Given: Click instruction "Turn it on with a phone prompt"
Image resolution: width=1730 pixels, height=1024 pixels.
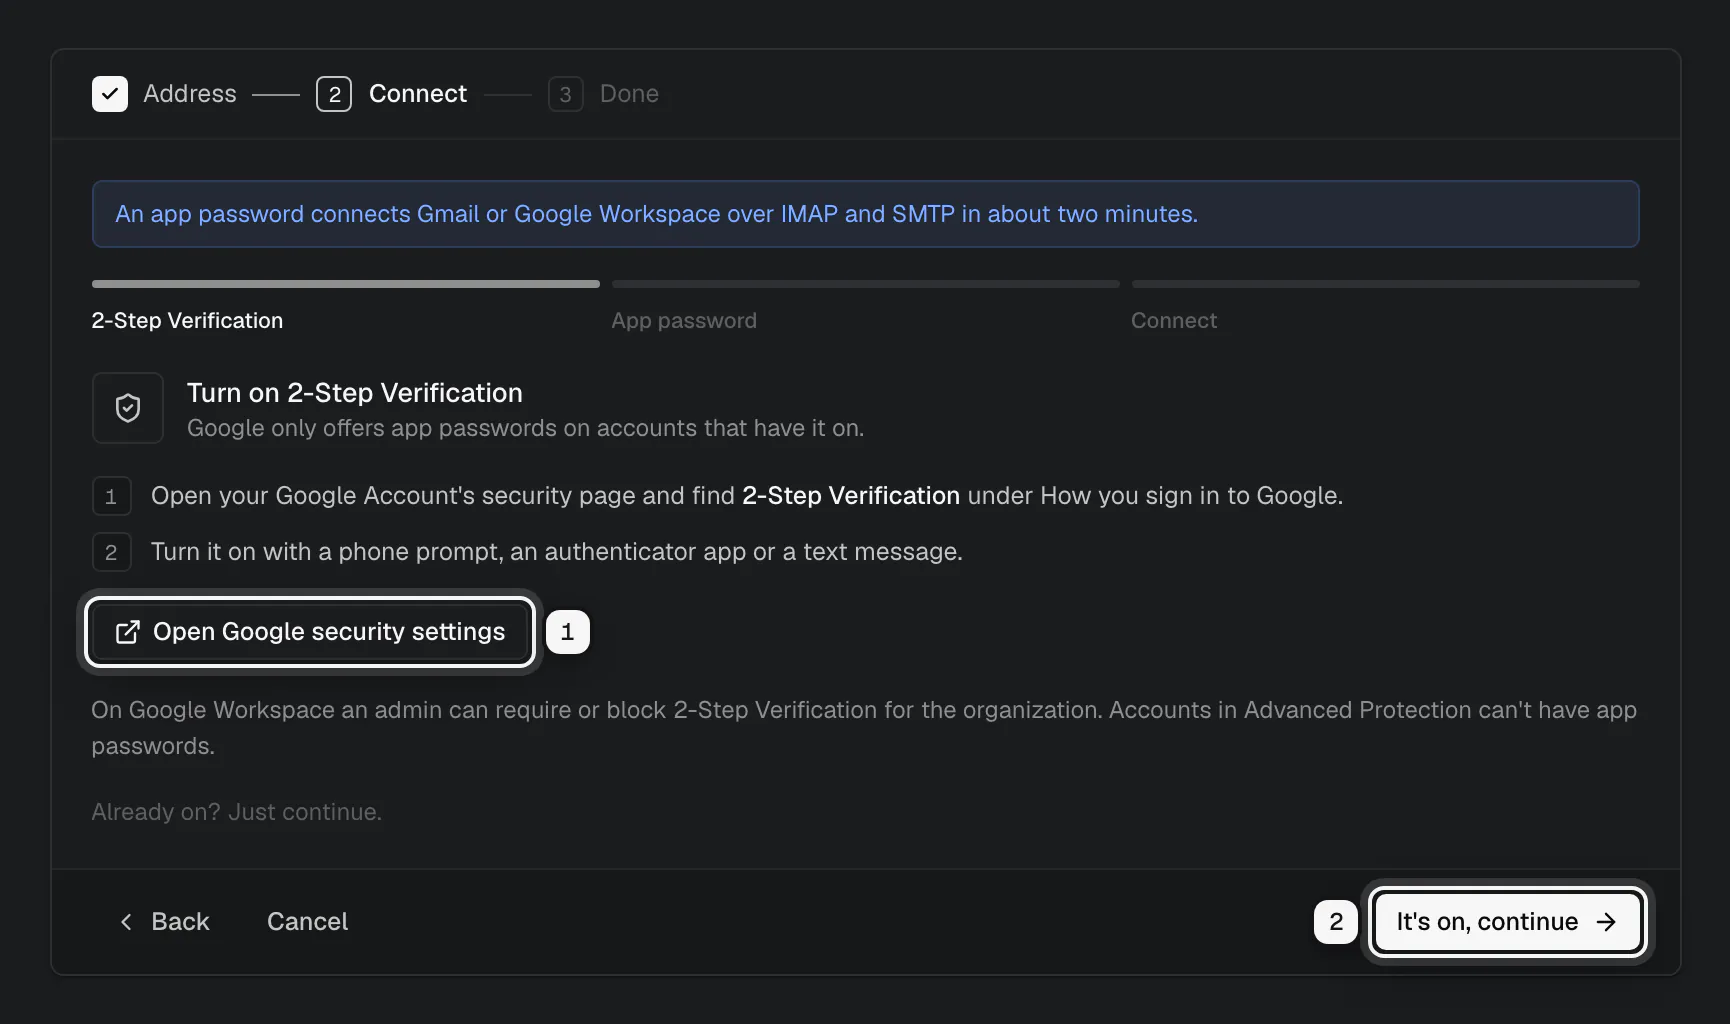Looking at the screenshot, I should point(557,552).
